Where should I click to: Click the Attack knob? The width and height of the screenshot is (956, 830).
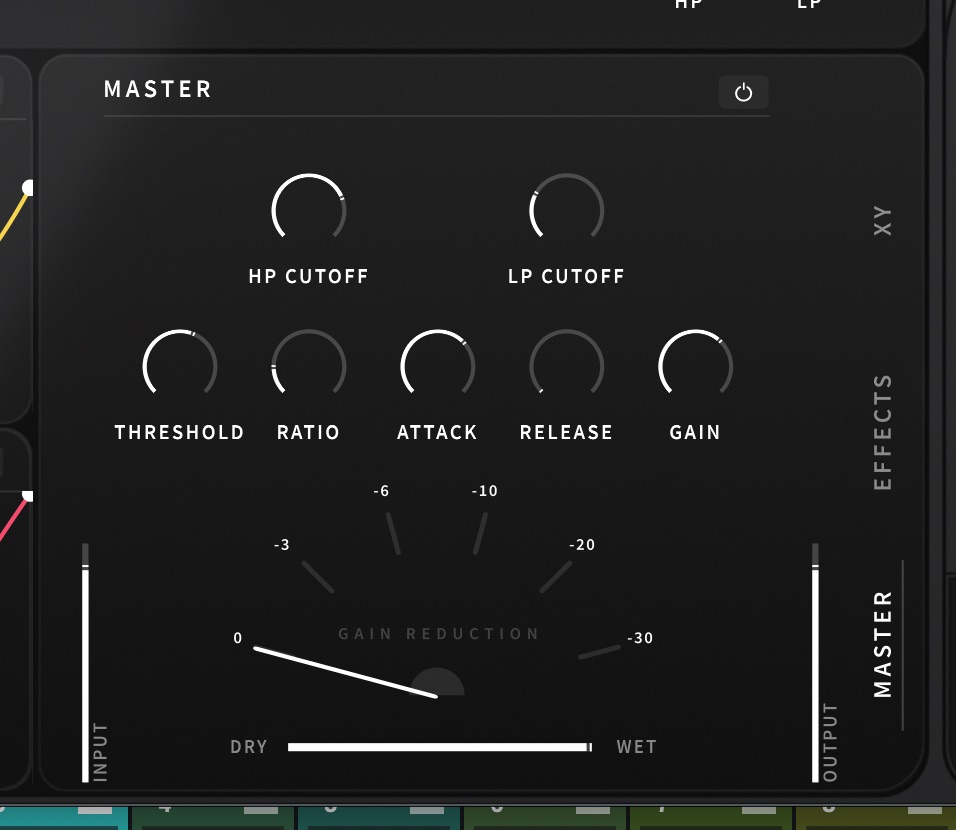pos(437,366)
